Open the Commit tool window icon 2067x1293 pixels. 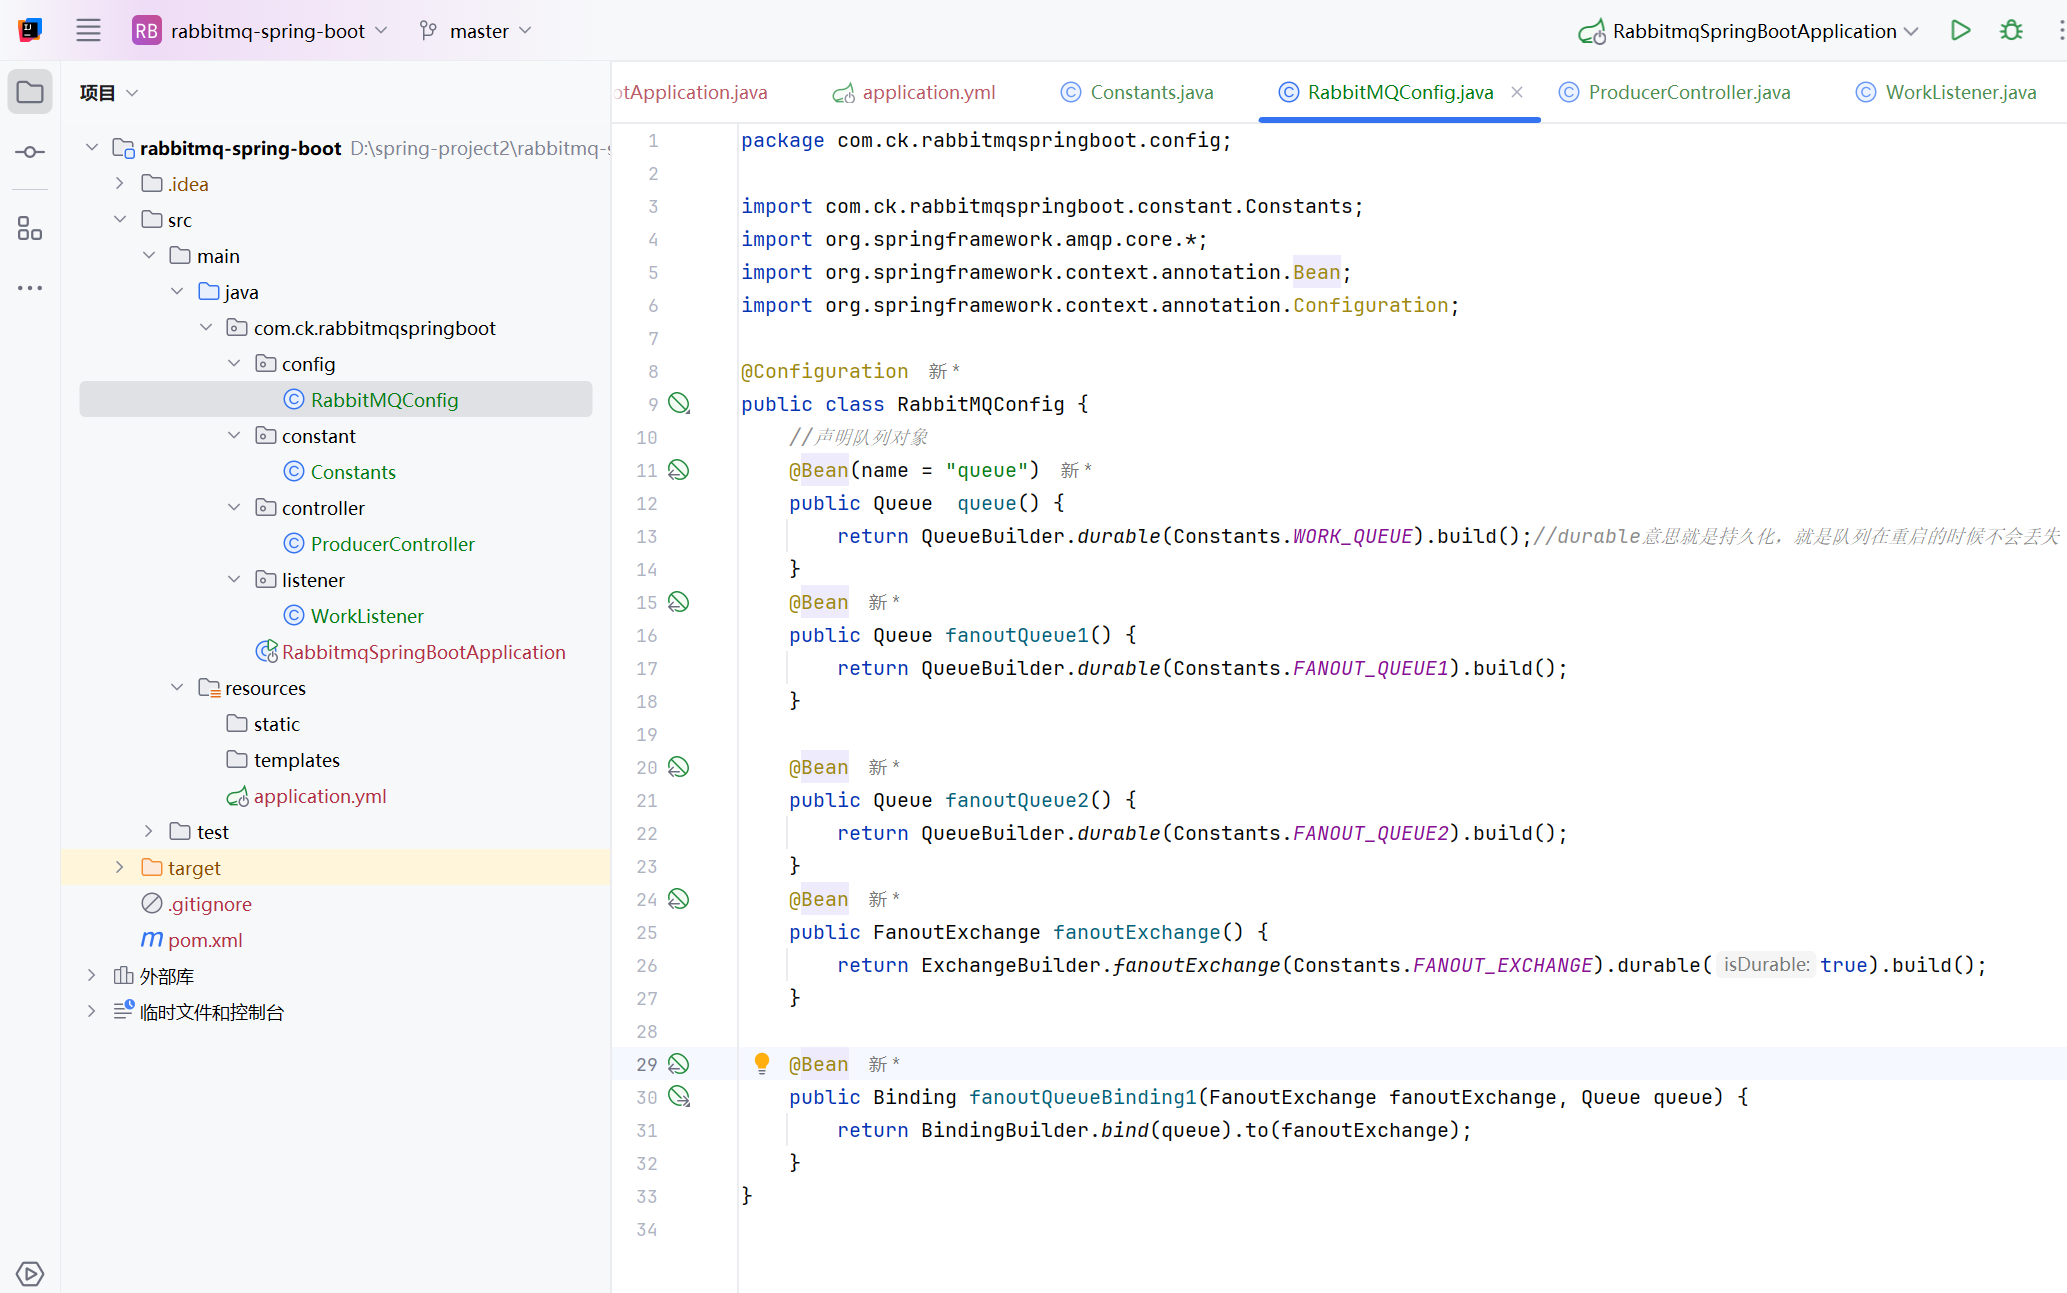[30, 152]
